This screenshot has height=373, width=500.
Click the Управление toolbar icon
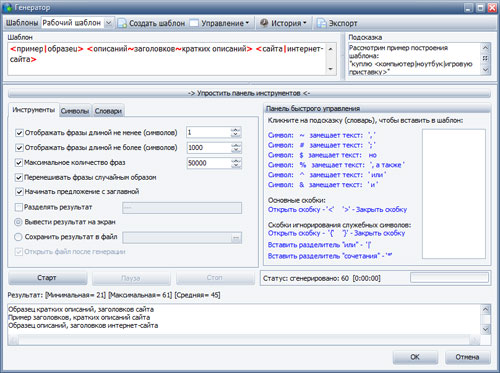(194, 23)
